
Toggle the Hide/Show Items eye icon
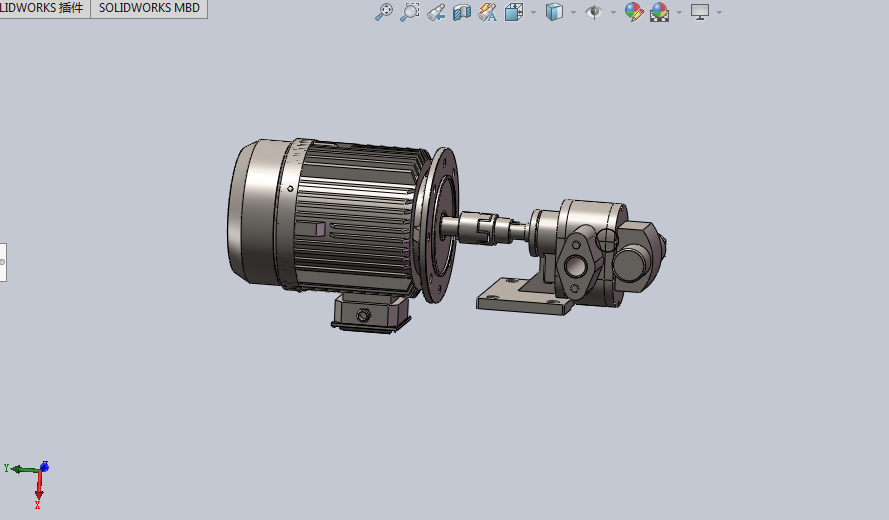point(594,12)
